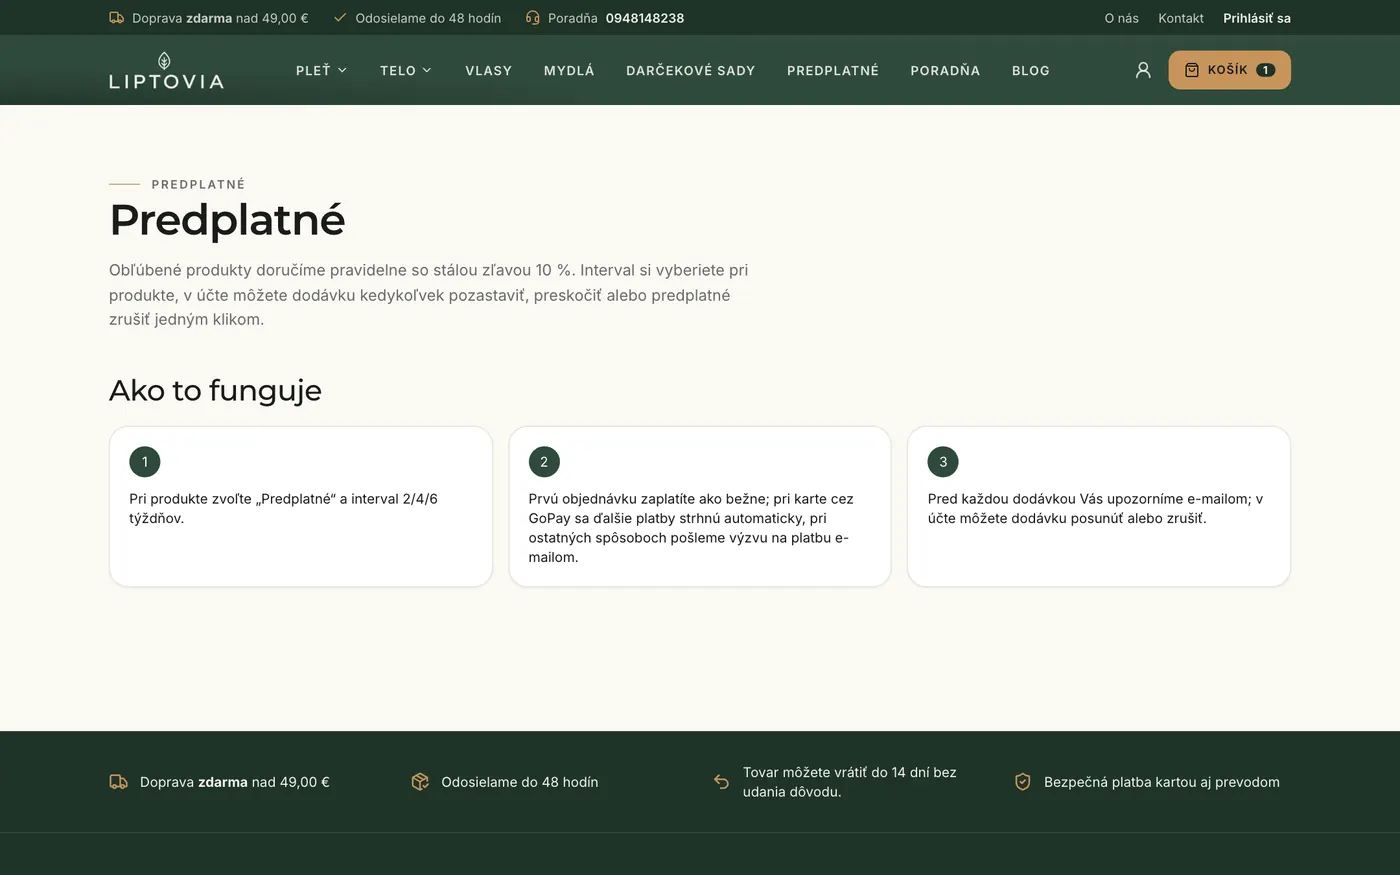Open the Predplatné nav item
This screenshot has height=875, width=1400.
coord(833,71)
